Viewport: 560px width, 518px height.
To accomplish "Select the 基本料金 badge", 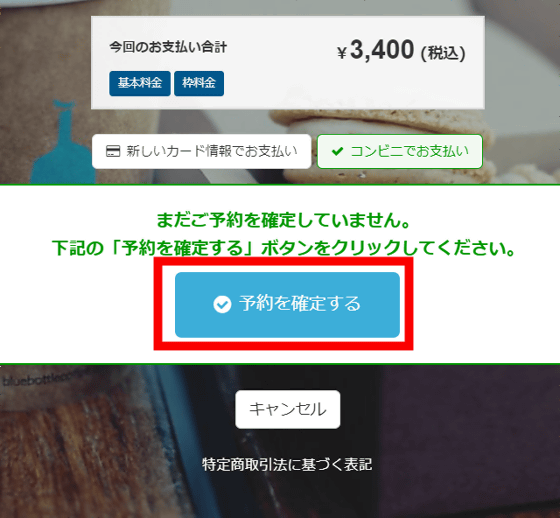I will pyautogui.click(x=140, y=83).
